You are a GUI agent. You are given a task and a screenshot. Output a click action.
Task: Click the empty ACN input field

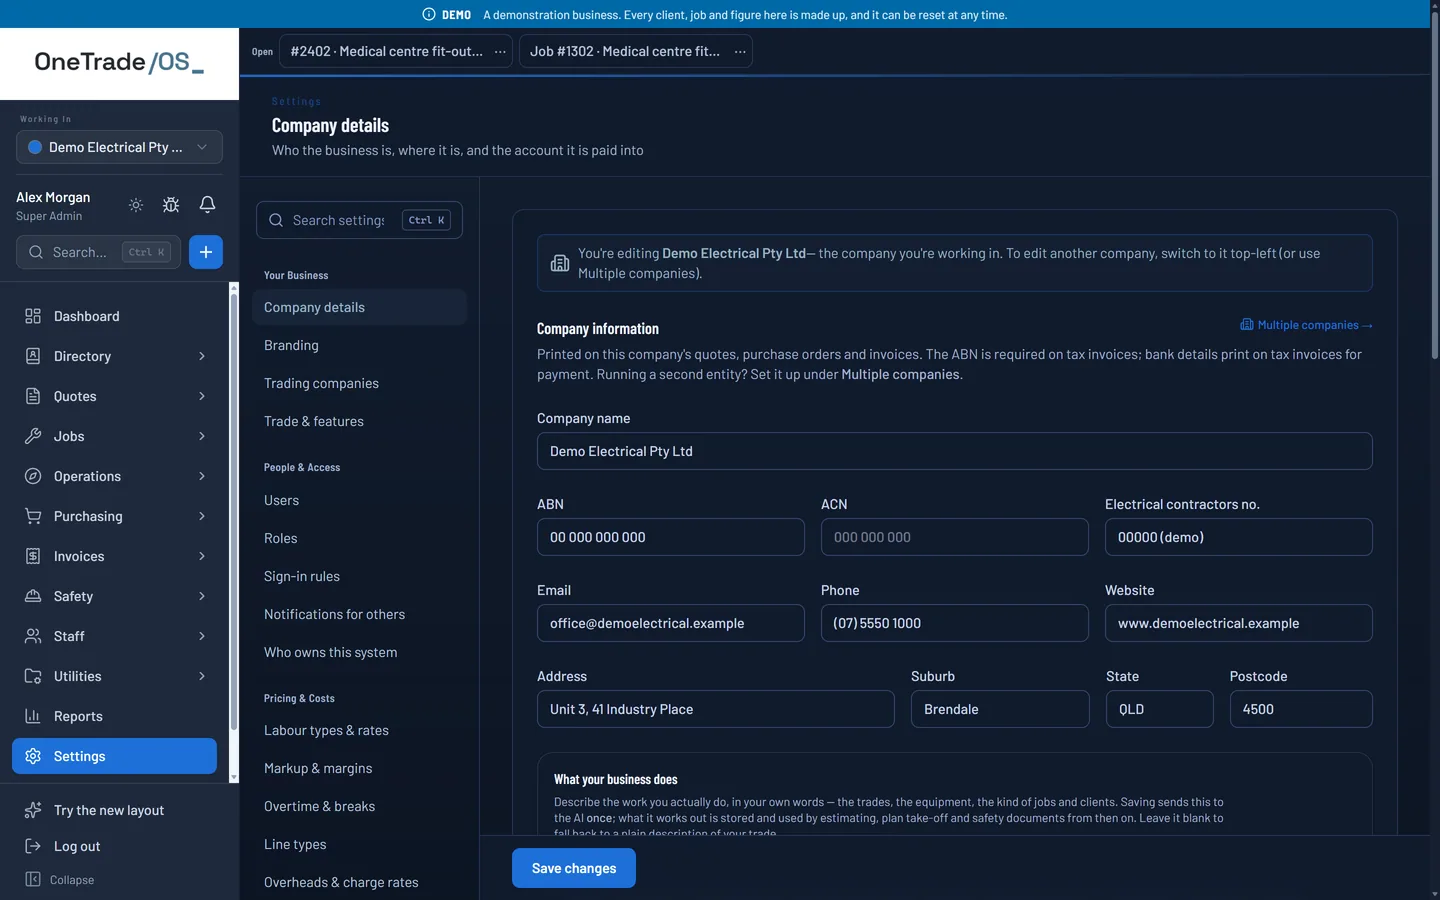coord(955,537)
